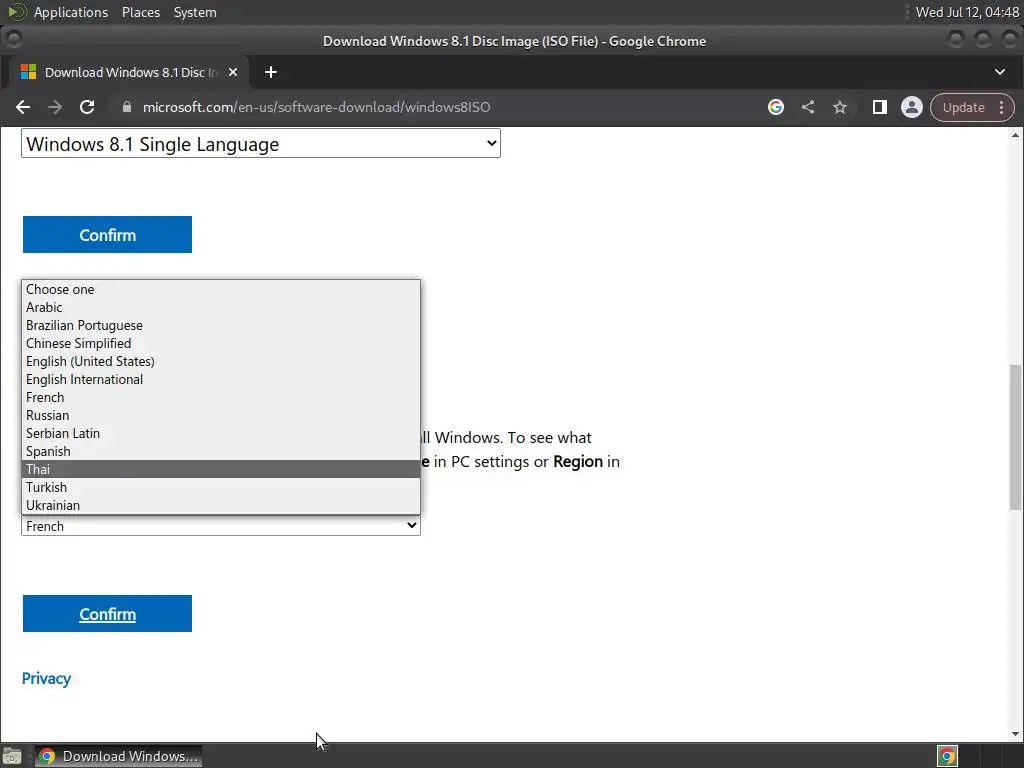Click the show desktop icon in taskbar

click(12, 757)
